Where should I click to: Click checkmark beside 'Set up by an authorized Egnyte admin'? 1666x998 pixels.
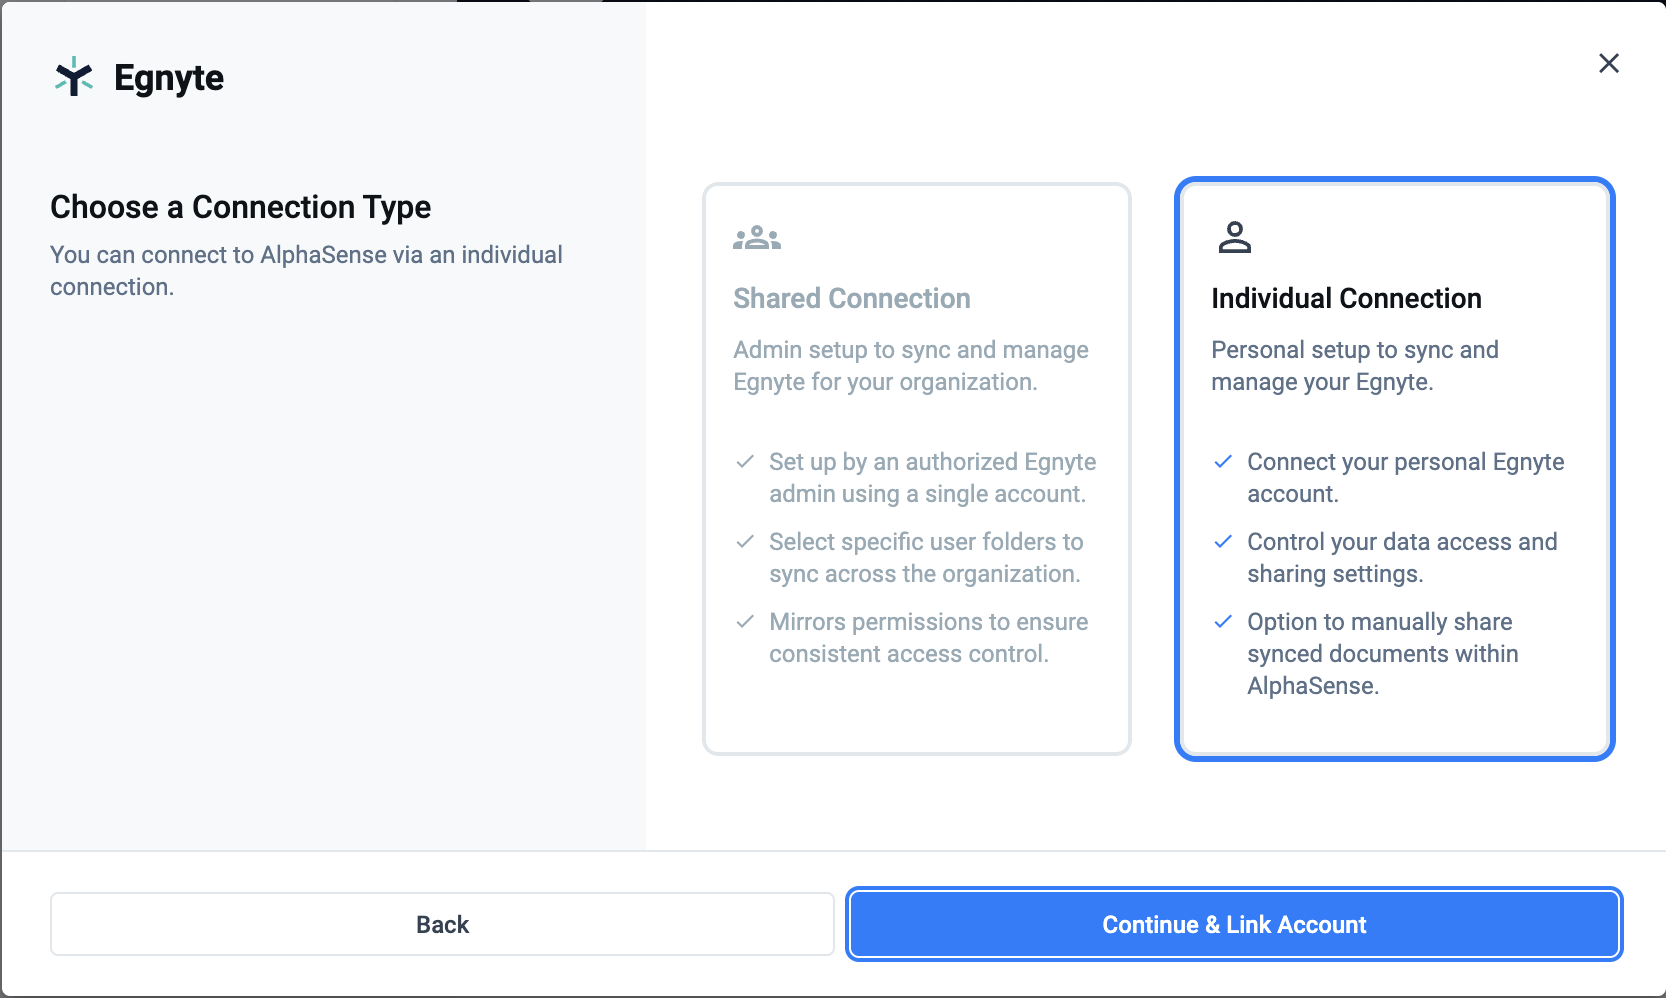coord(745,462)
